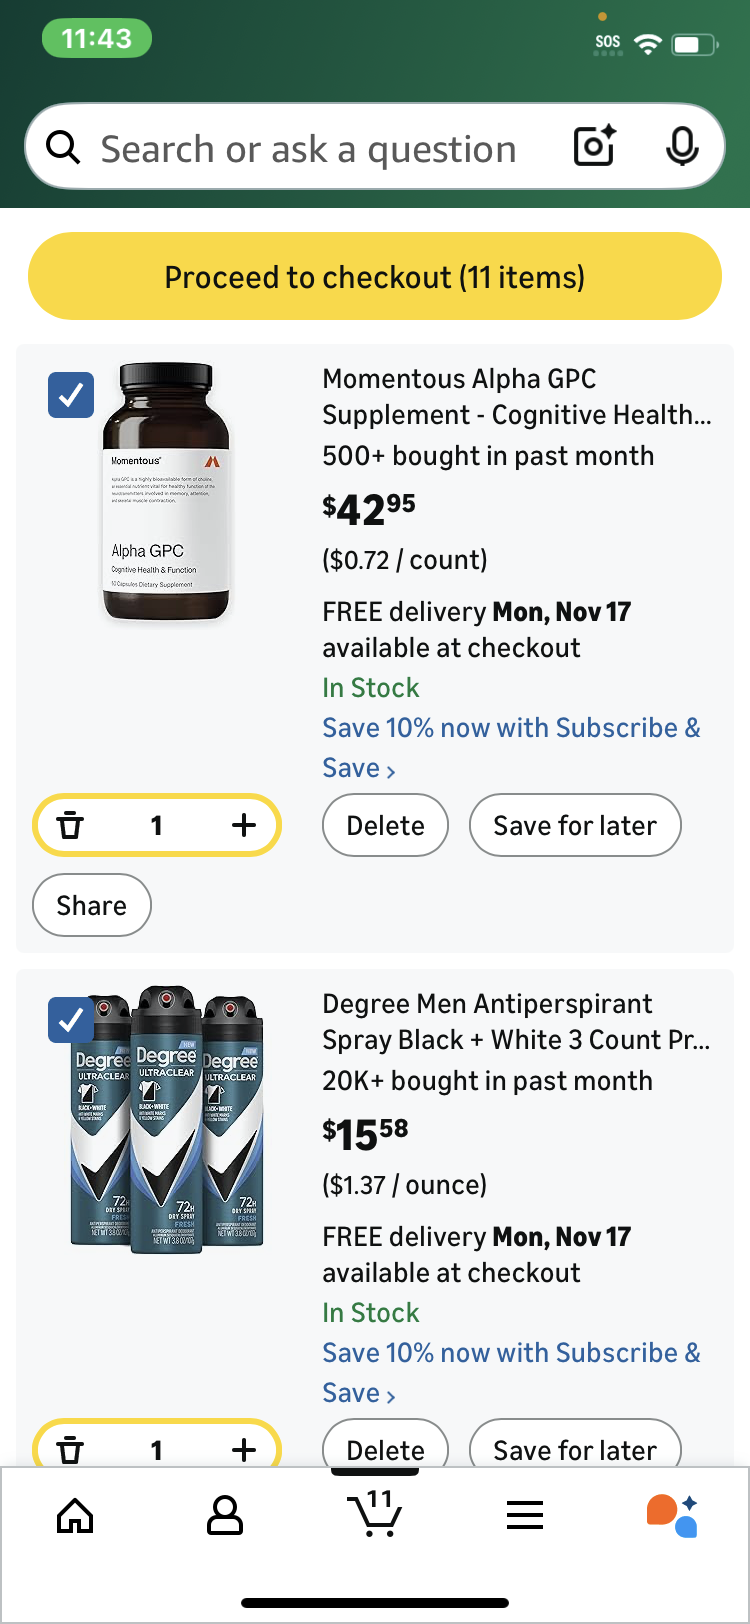Open the account profile tab
Screen dimensions: 750x1624
tap(224, 1516)
